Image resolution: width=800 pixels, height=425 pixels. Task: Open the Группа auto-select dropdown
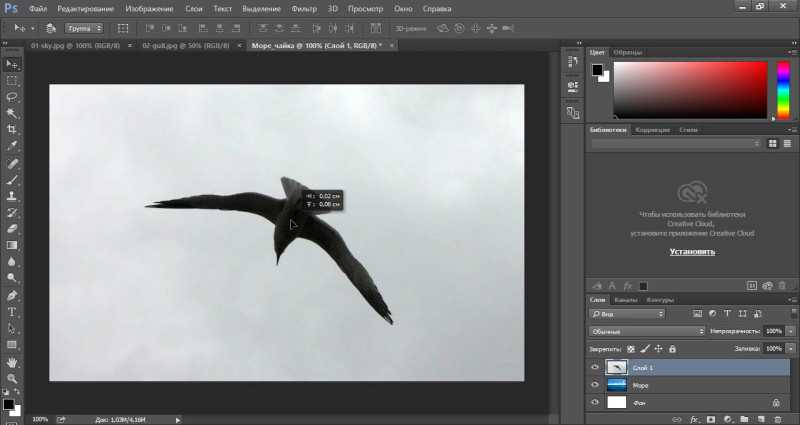[84, 29]
